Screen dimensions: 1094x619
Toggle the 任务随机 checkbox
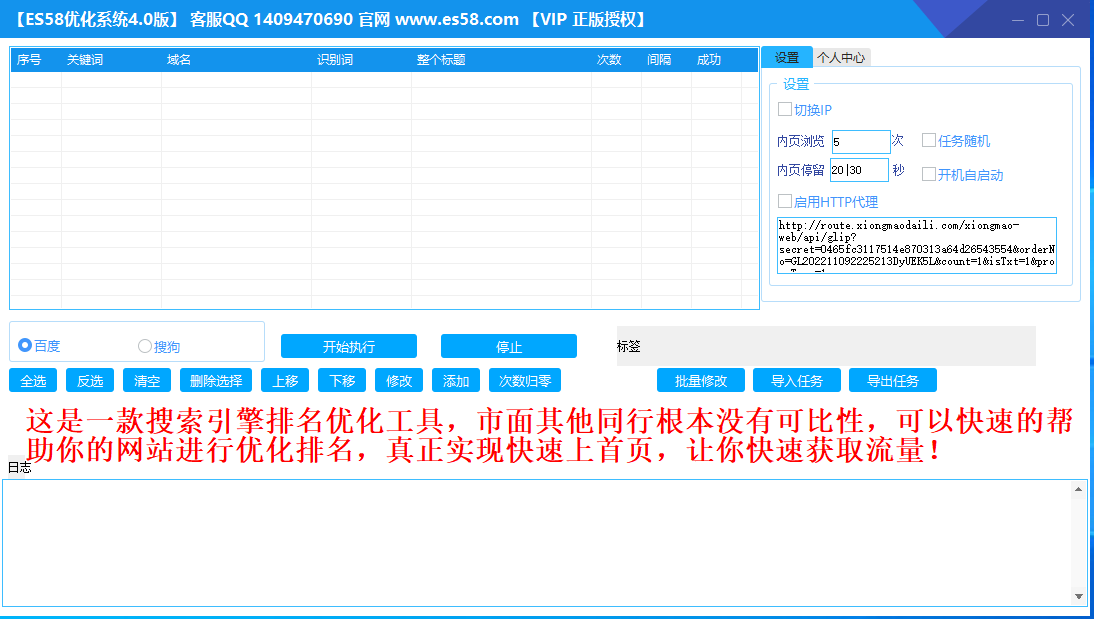pos(929,141)
